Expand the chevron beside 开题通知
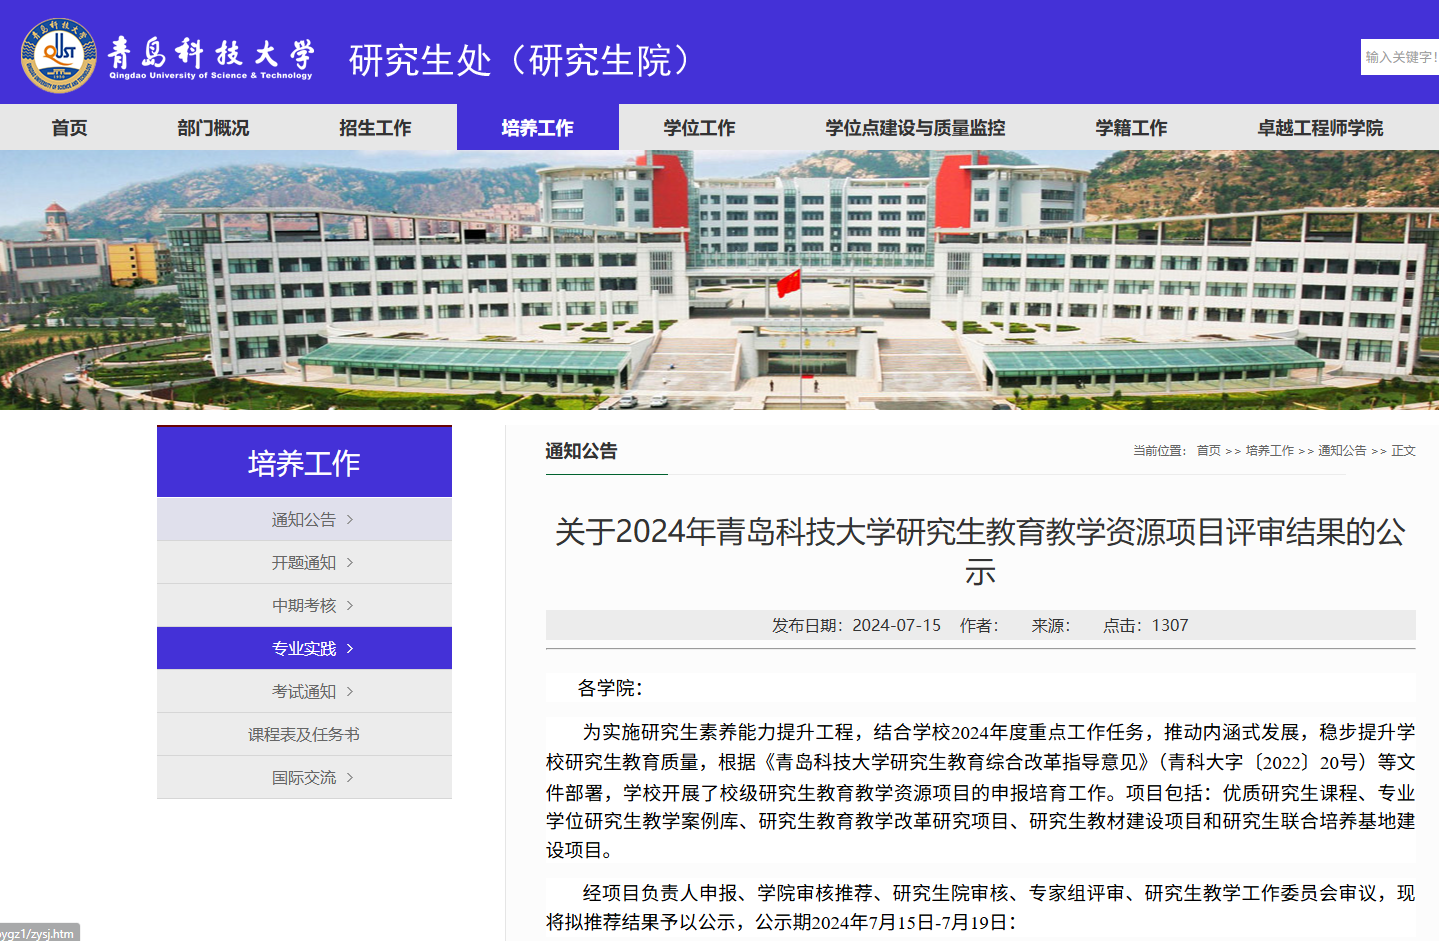 point(350,562)
